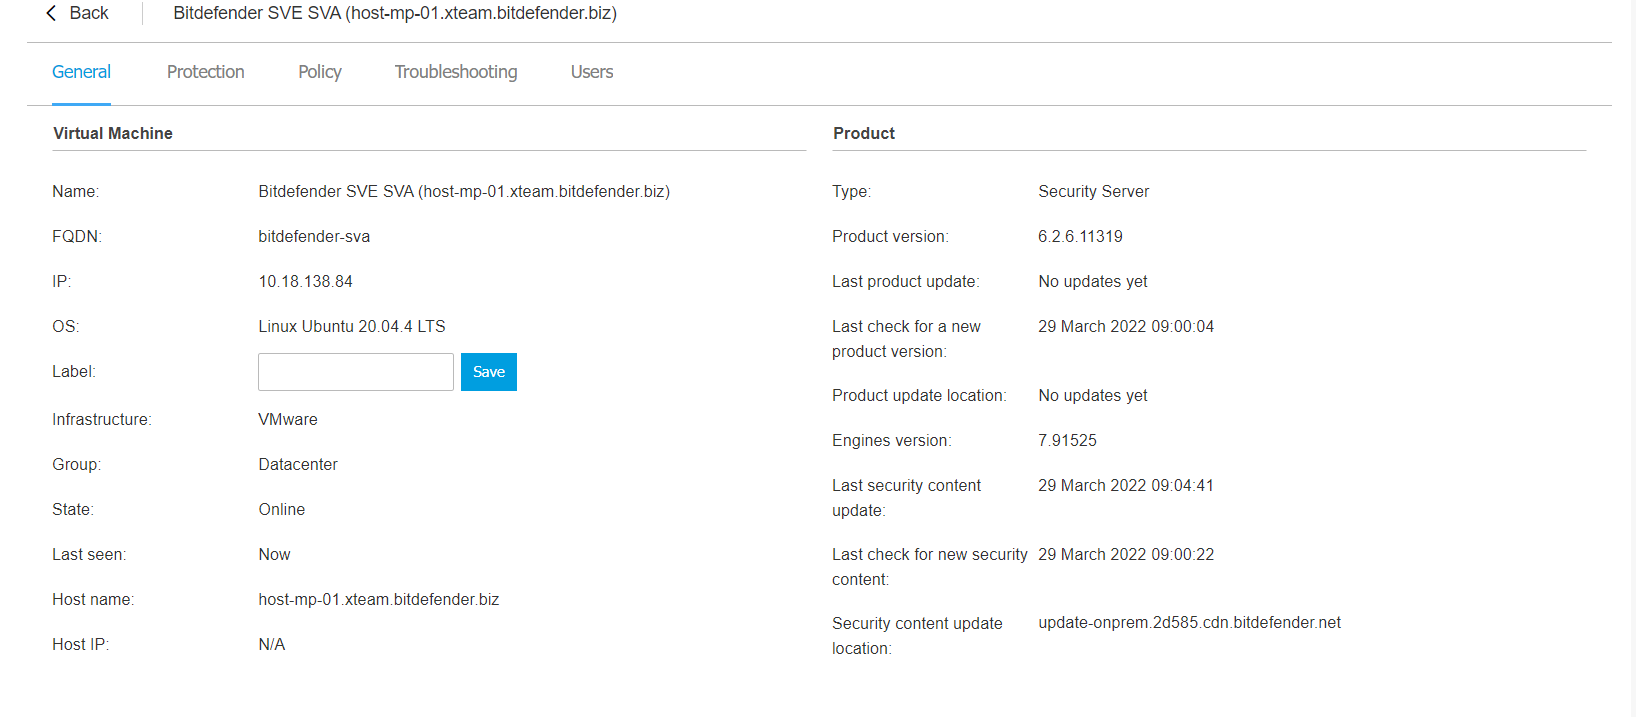The width and height of the screenshot is (1636, 717).
Task: Click the product version number 6.2.6.11319
Action: pos(1080,237)
